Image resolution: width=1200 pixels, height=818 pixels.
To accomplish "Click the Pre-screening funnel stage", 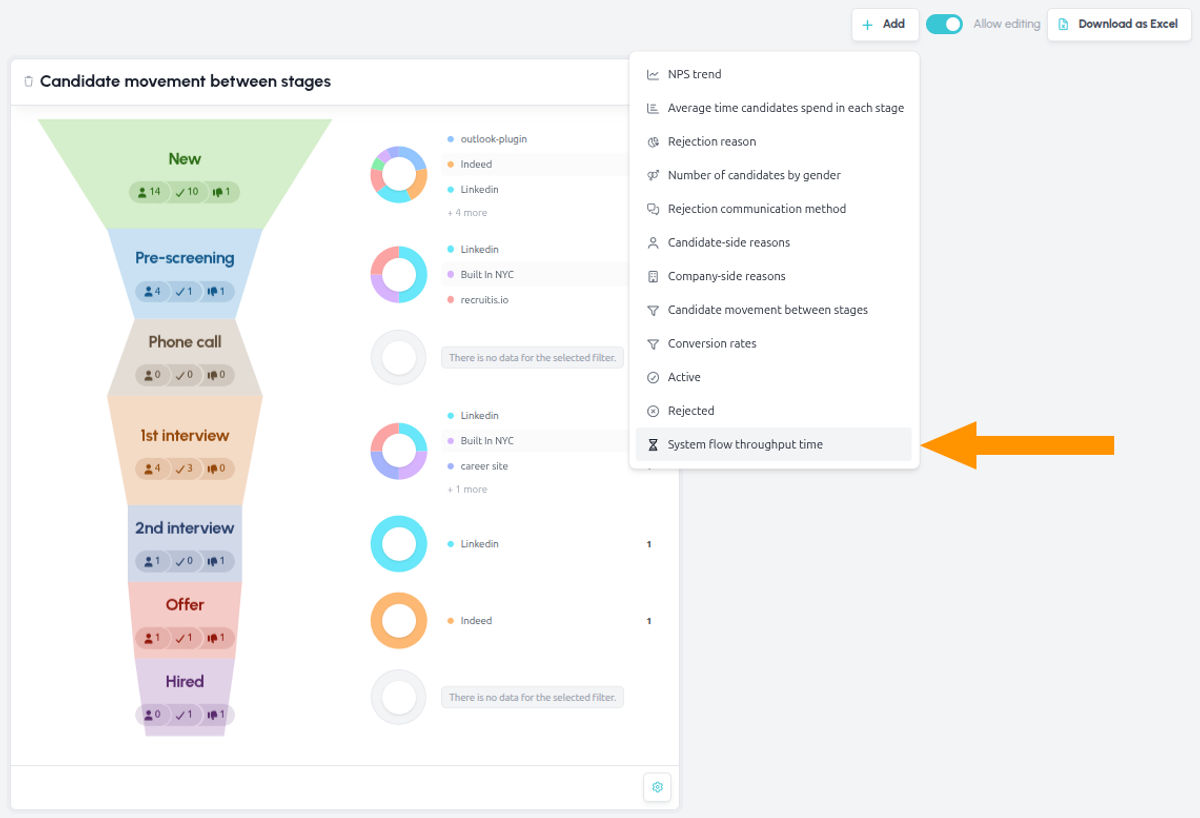I will pos(185,273).
